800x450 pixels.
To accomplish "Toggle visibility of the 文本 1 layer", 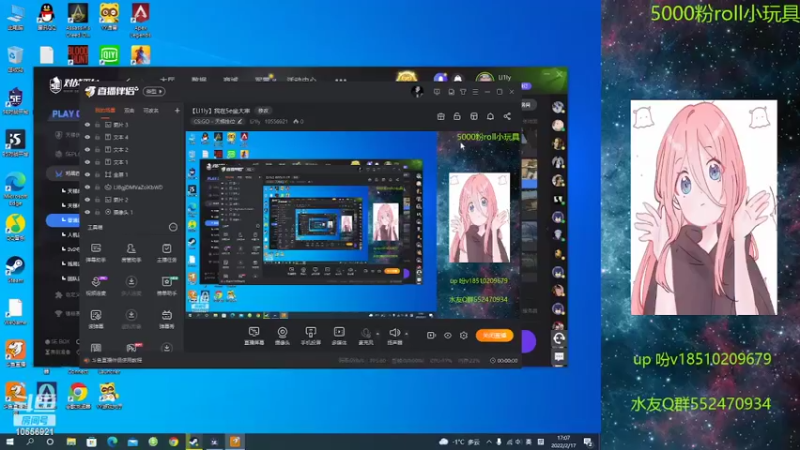I will coord(87,162).
